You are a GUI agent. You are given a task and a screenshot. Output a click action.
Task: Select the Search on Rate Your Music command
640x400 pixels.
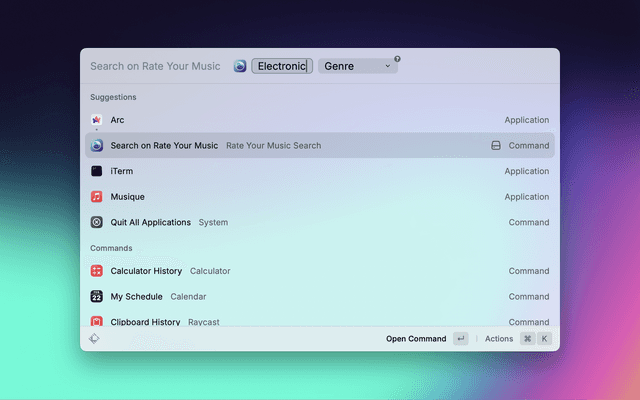300,146
